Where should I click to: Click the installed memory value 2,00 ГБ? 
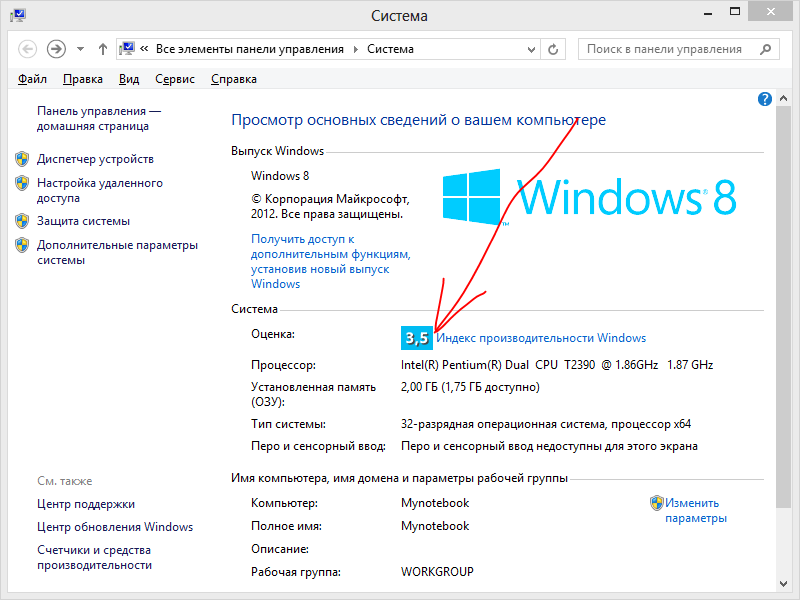click(470, 387)
